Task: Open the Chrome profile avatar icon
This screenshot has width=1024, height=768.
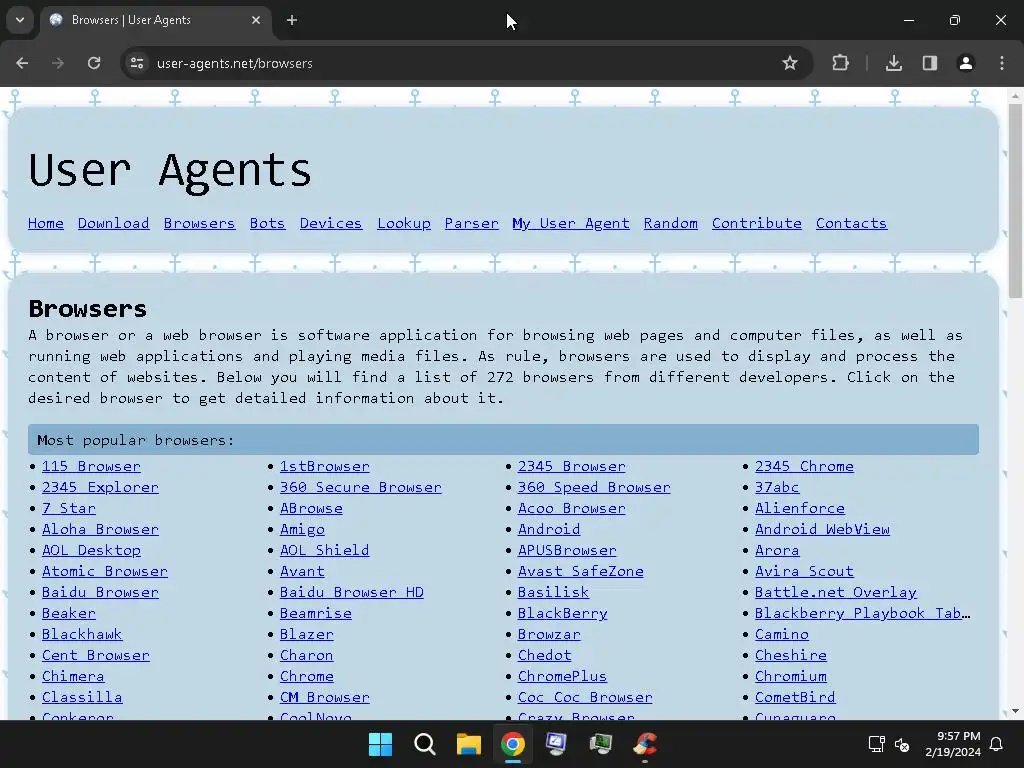Action: (966, 63)
